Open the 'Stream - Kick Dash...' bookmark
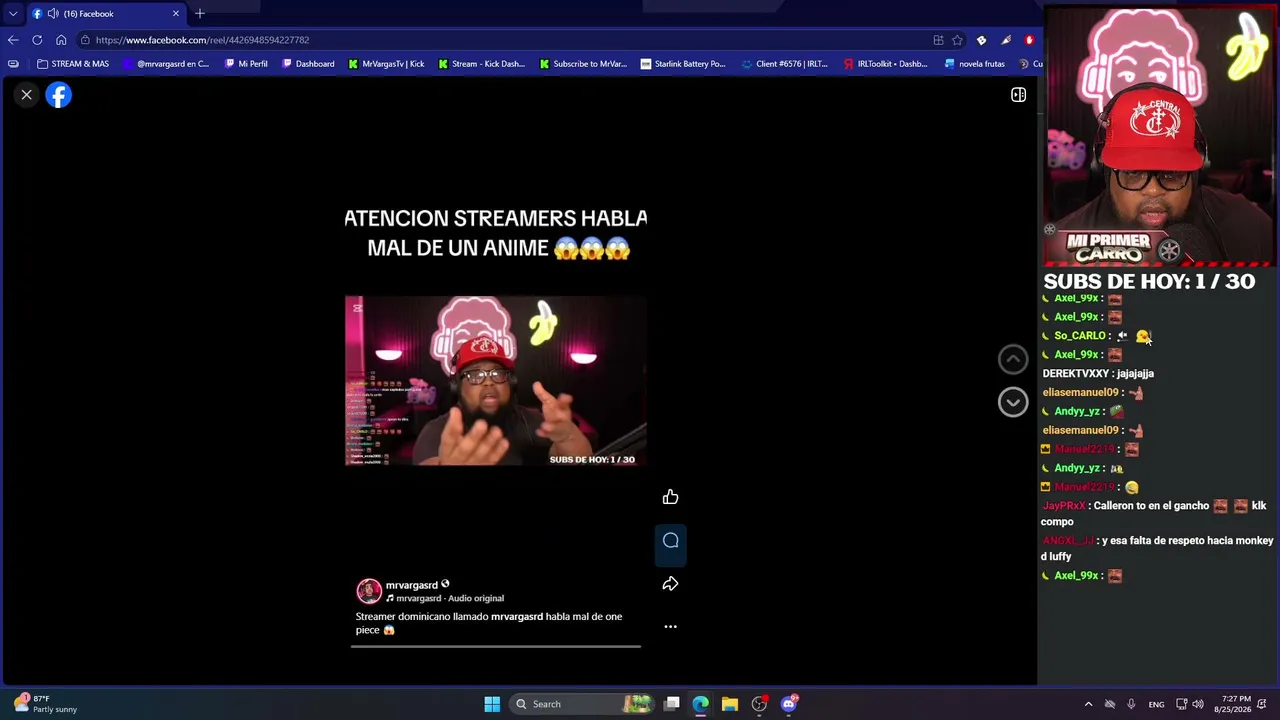 click(x=481, y=64)
